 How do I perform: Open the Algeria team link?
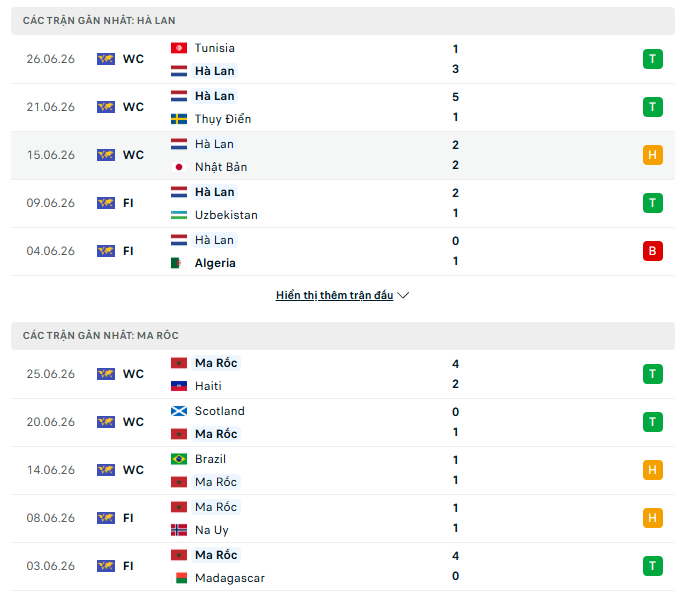[x=215, y=263]
